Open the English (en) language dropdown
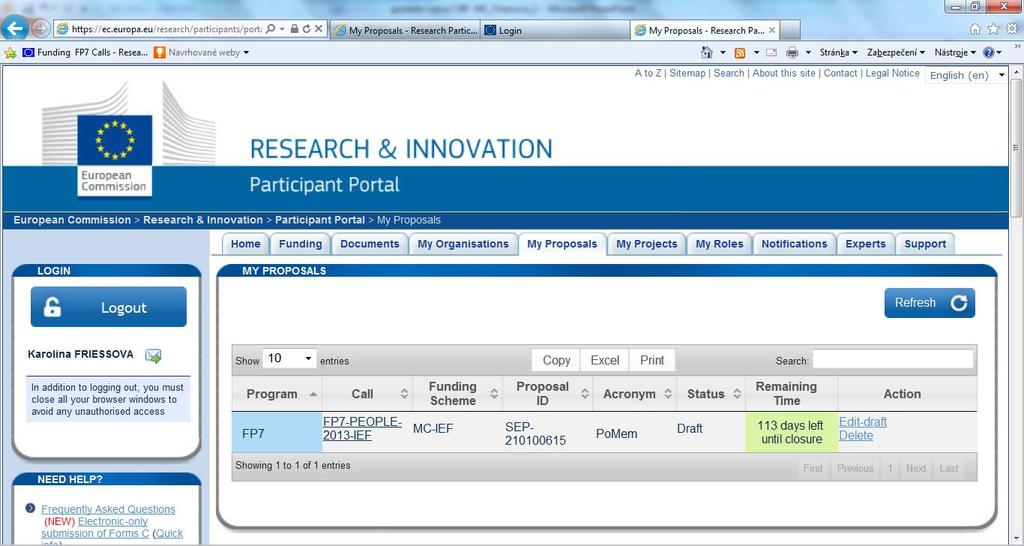This screenshot has height=546, width=1024. pos(967,75)
